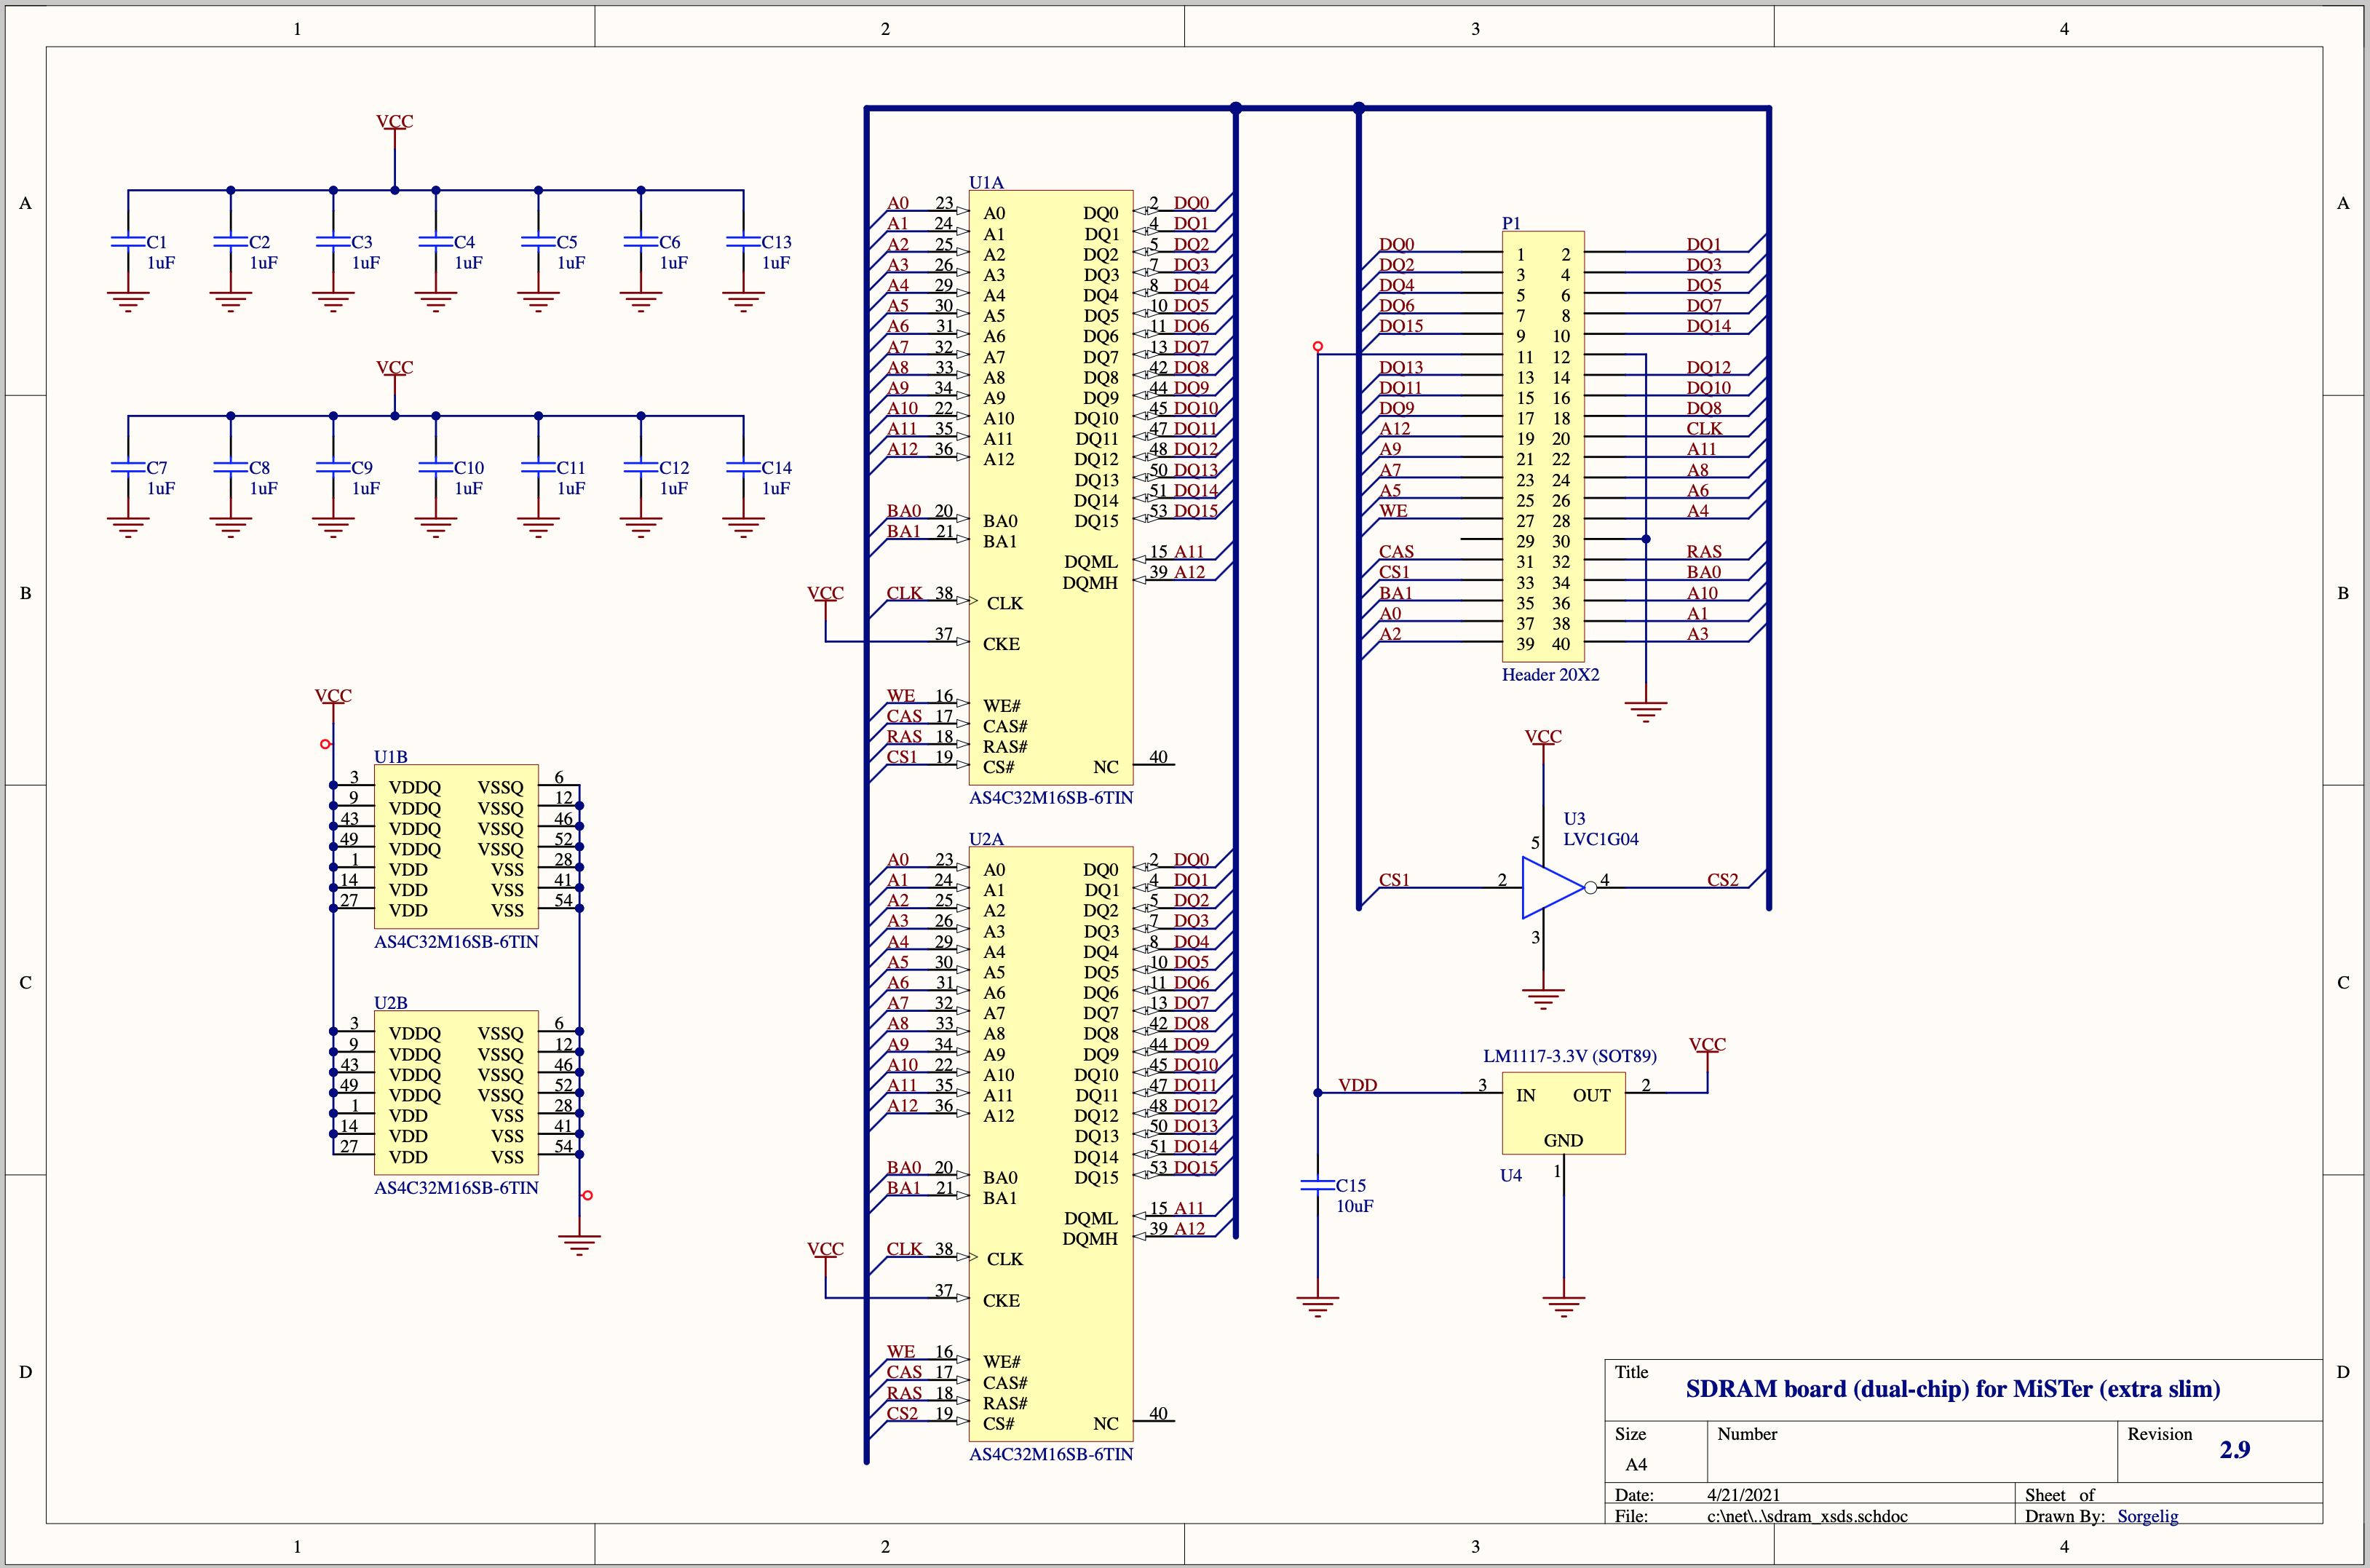Click the C1 capacitor designator
Viewport: 2370px width, 1568px height.
pos(157,242)
